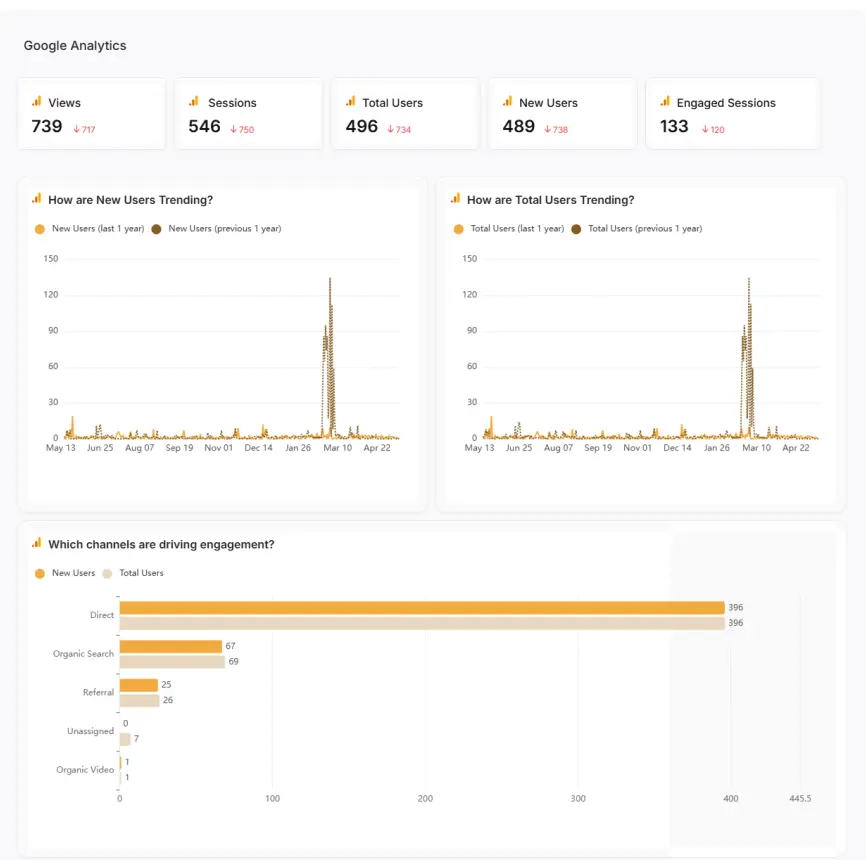Open the Views metric card

91,114
